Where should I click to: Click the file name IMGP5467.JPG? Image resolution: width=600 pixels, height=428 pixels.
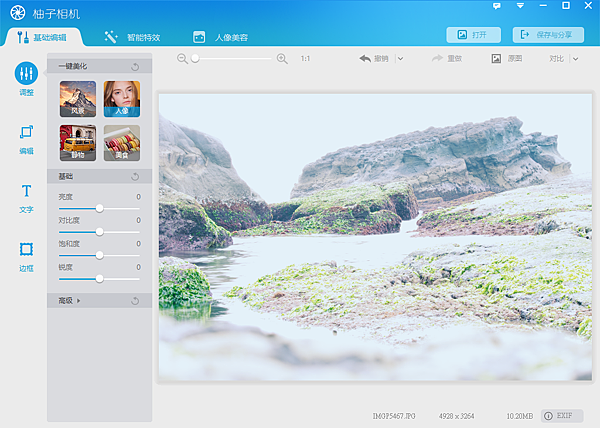394,416
